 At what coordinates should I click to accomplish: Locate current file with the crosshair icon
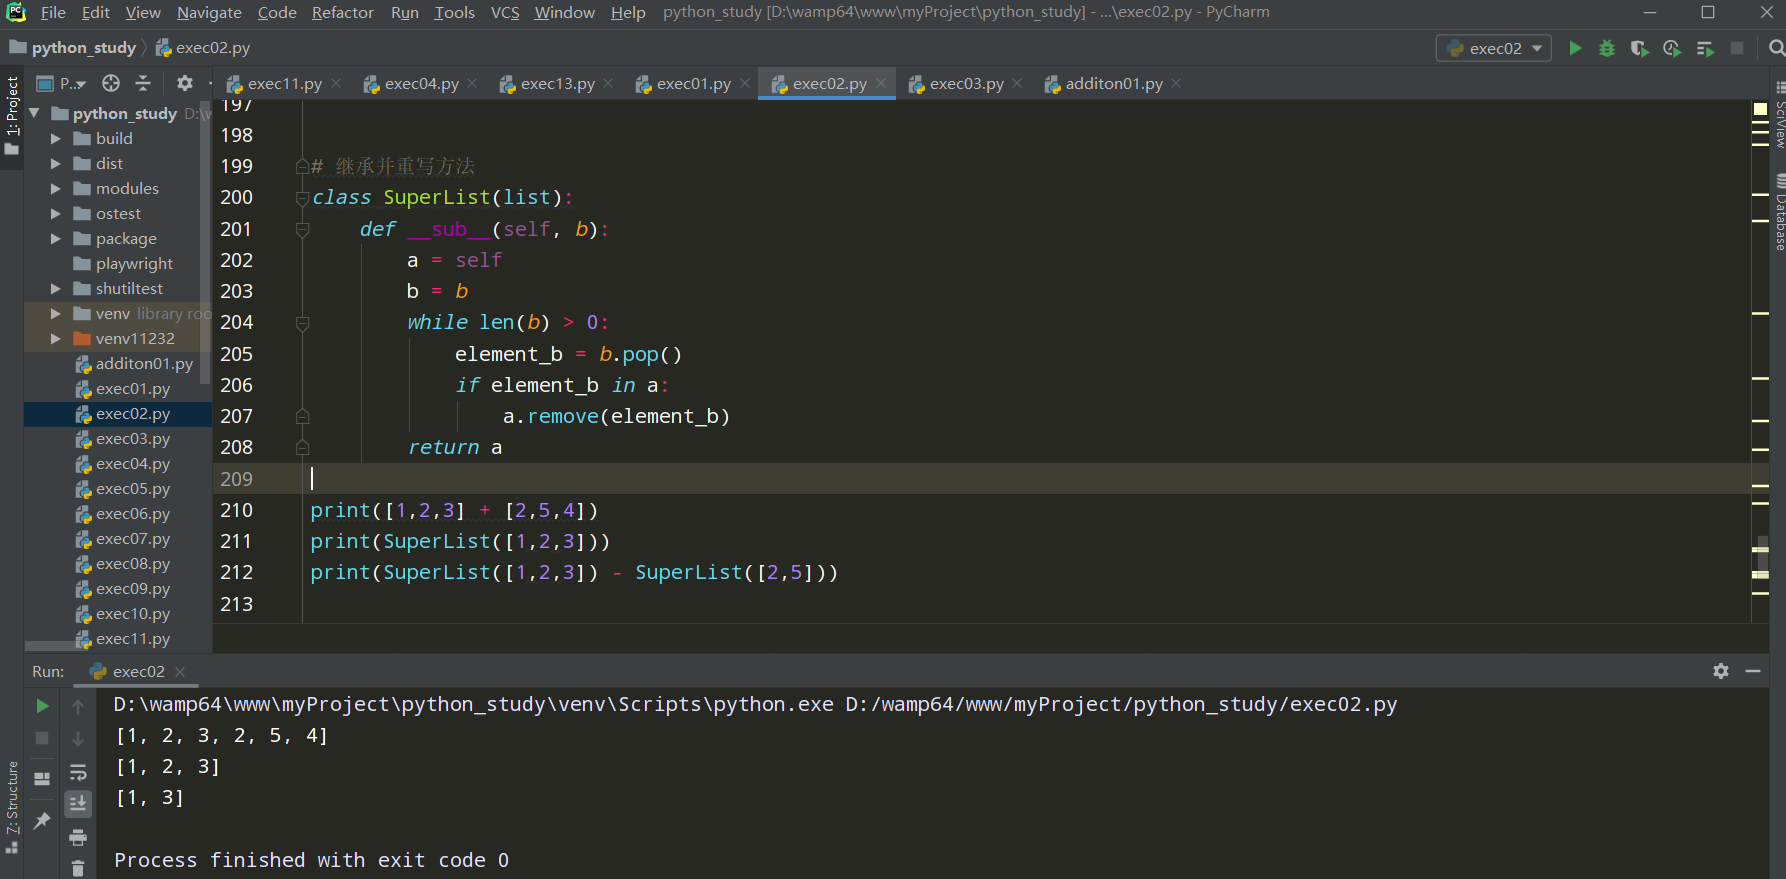(111, 83)
